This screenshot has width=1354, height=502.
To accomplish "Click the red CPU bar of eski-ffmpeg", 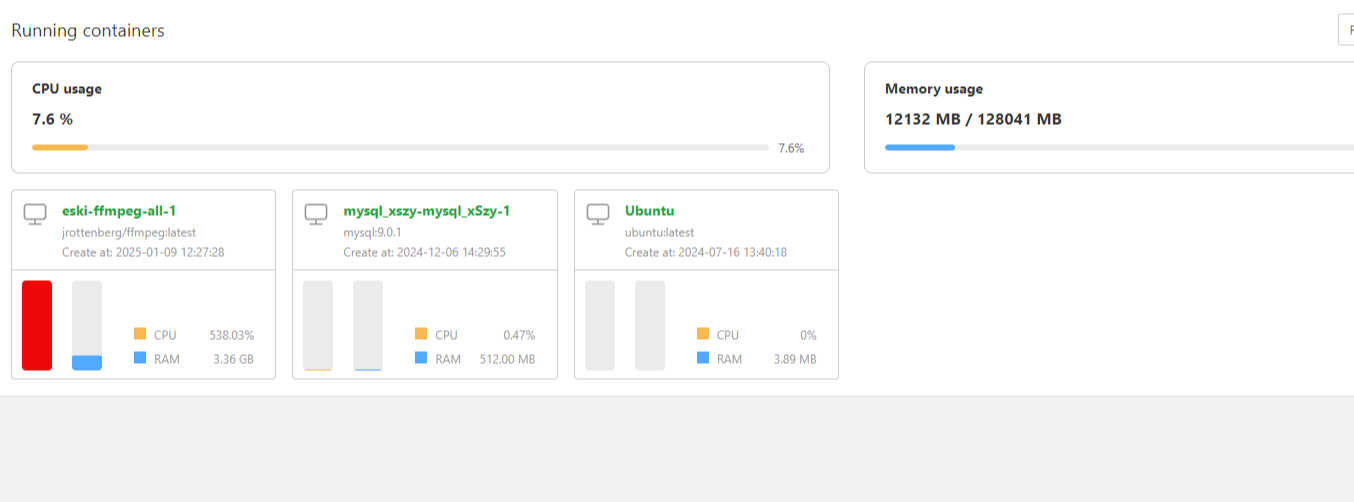I will tap(37, 325).
